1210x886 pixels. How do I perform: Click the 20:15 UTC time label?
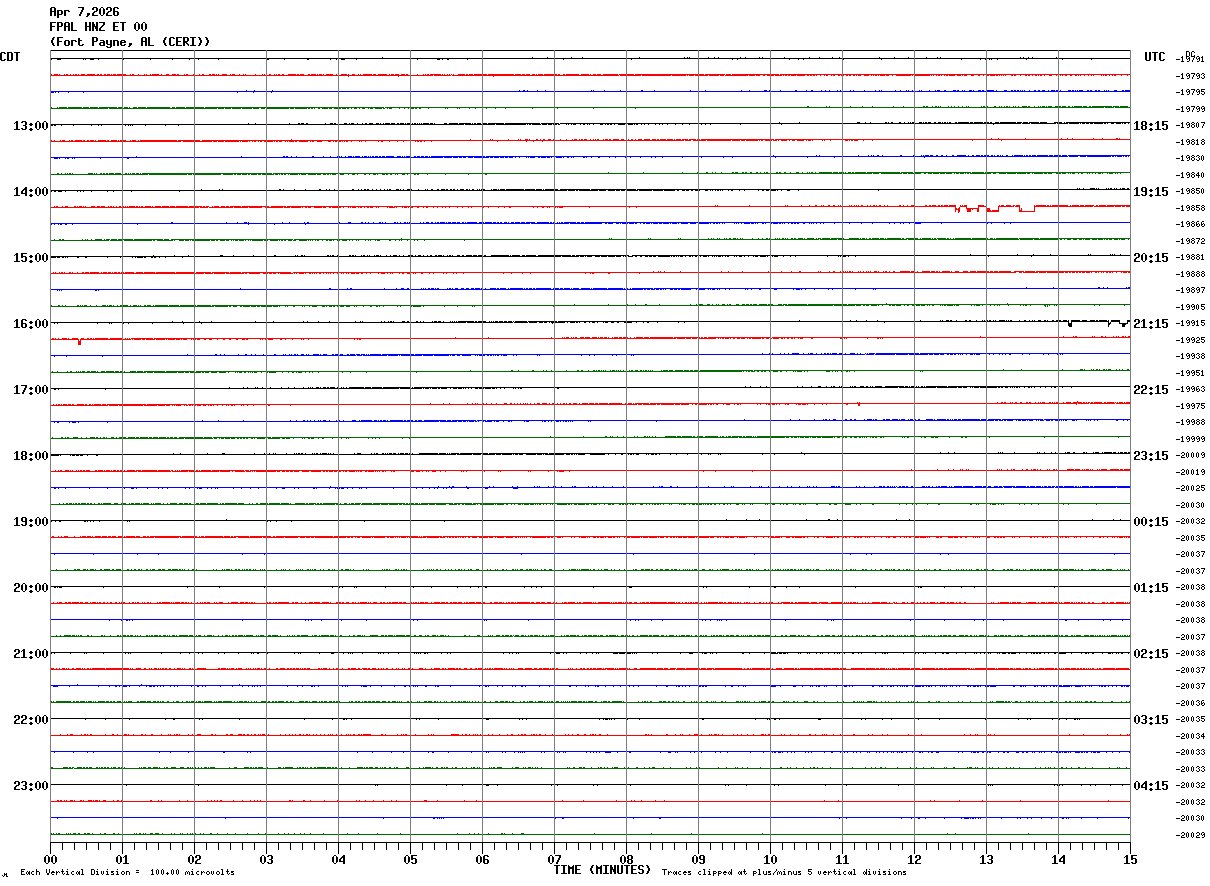coord(1151,258)
